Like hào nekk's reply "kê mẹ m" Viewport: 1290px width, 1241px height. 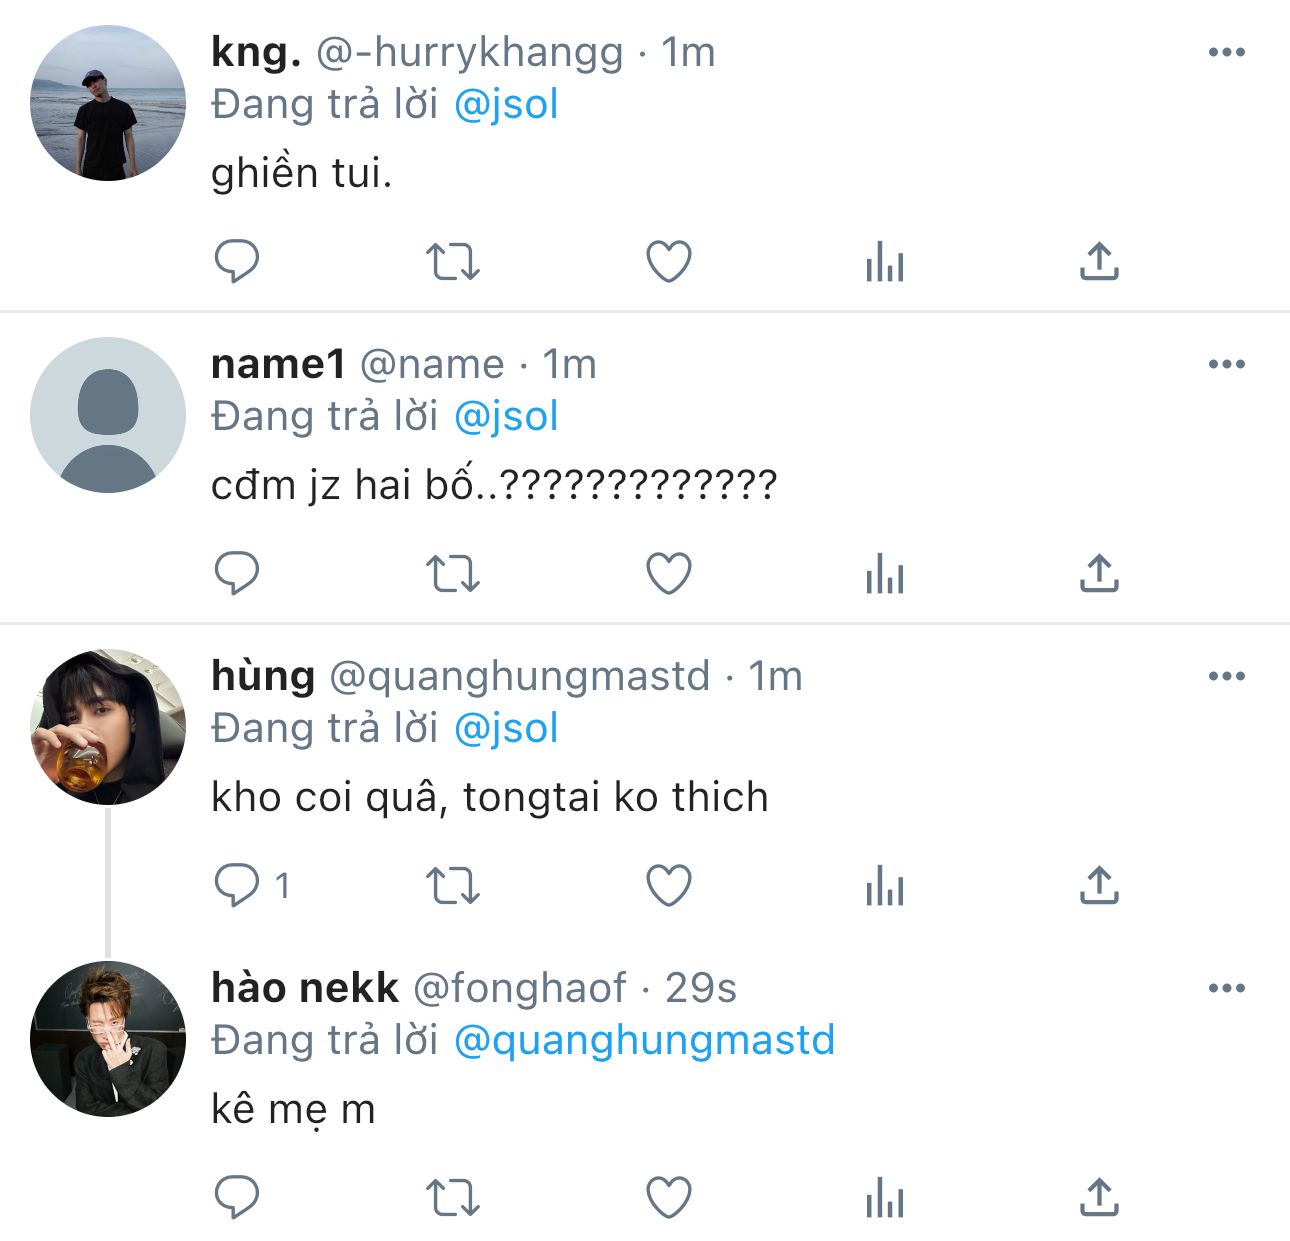(669, 1198)
